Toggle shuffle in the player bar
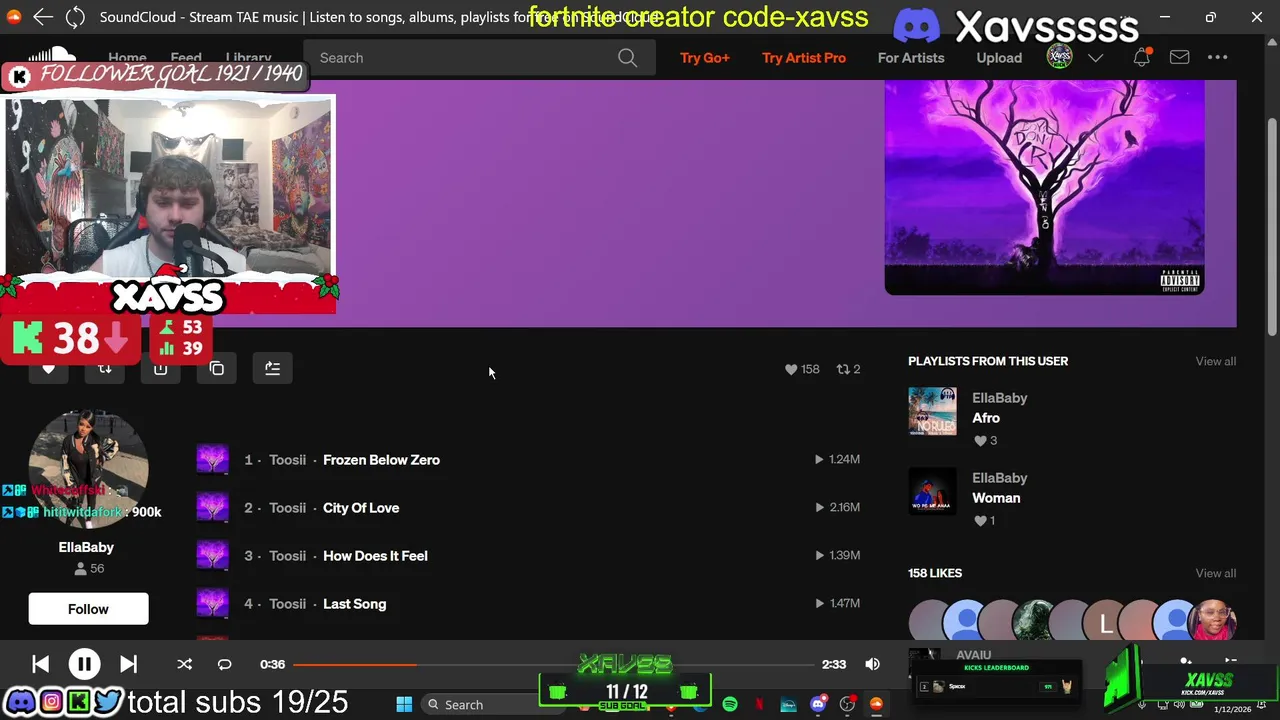Viewport: 1280px width, 720px height. (184, 664)
